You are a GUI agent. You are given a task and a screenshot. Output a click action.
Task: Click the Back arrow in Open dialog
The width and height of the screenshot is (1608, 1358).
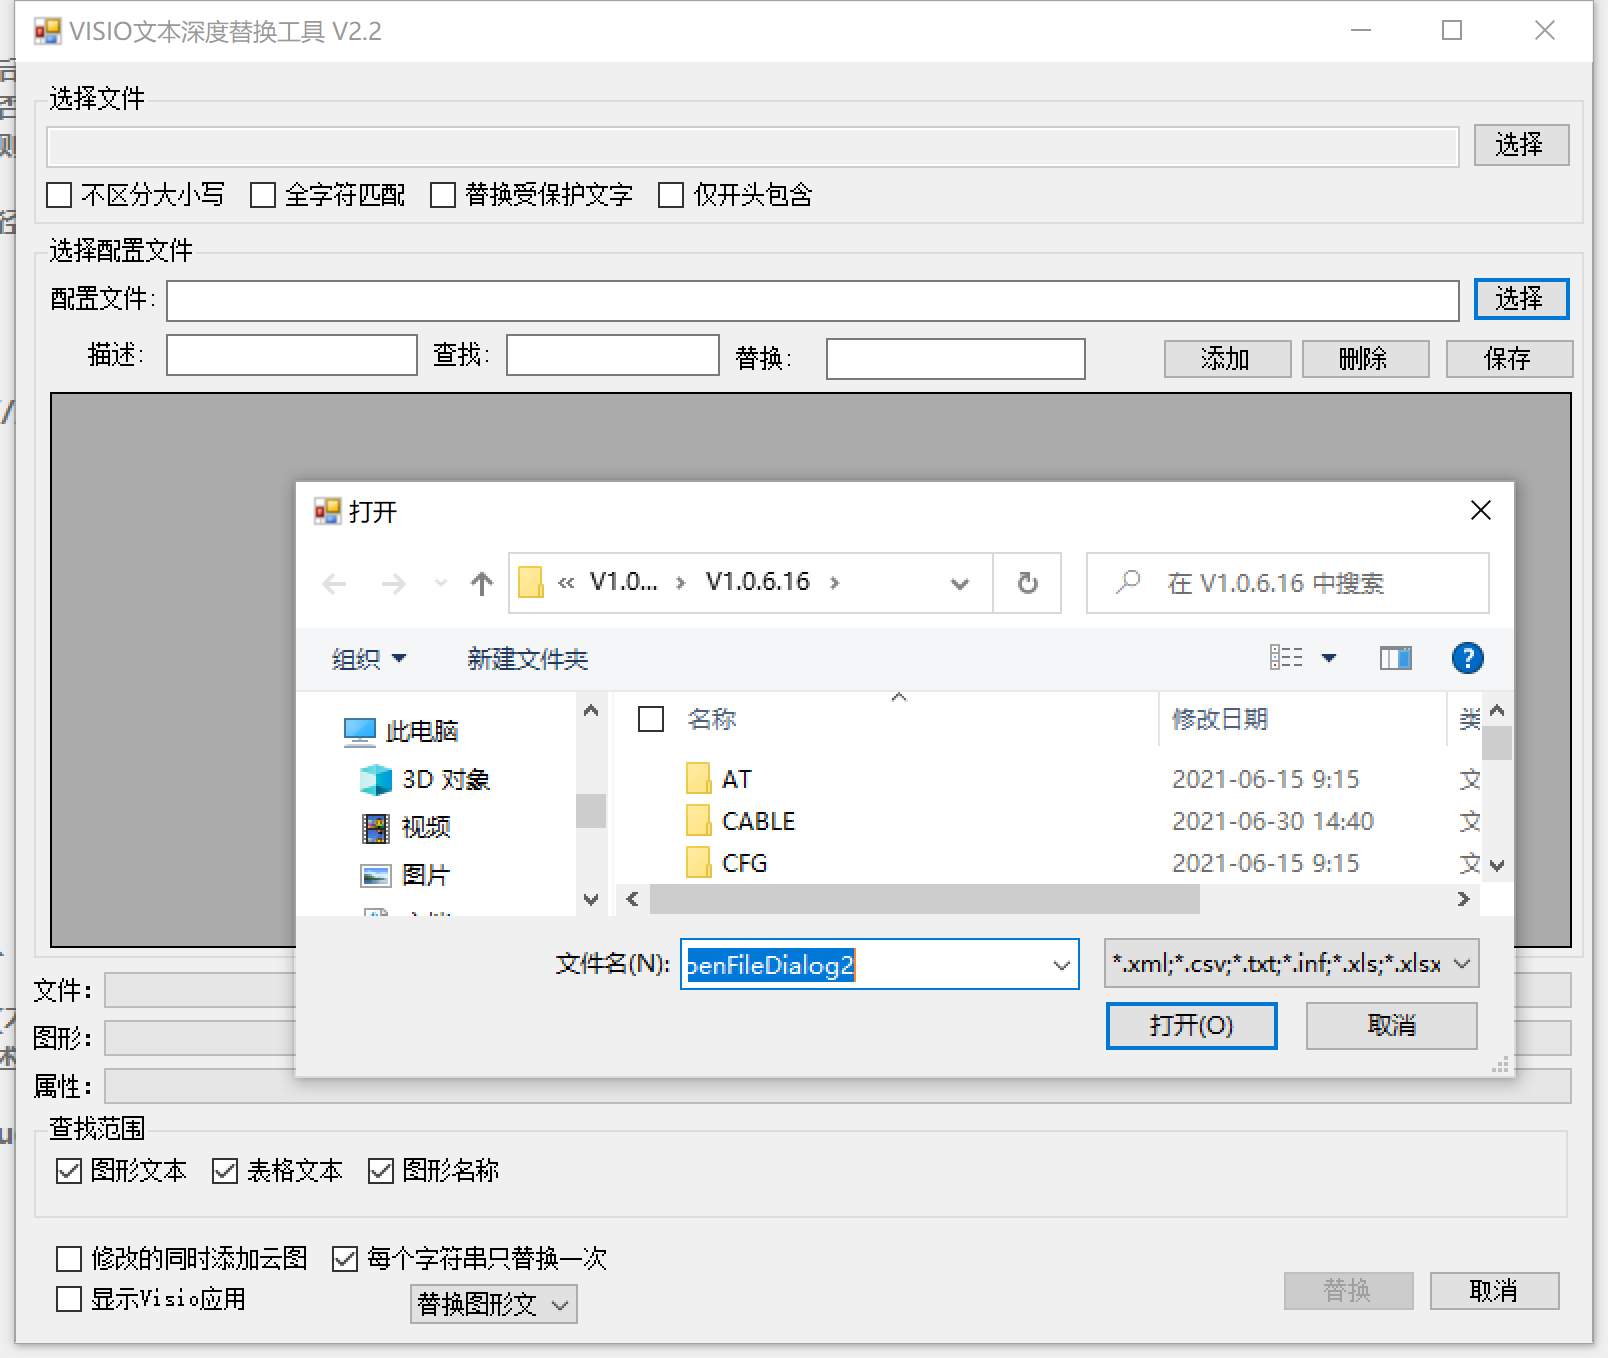tap(335, 584)
